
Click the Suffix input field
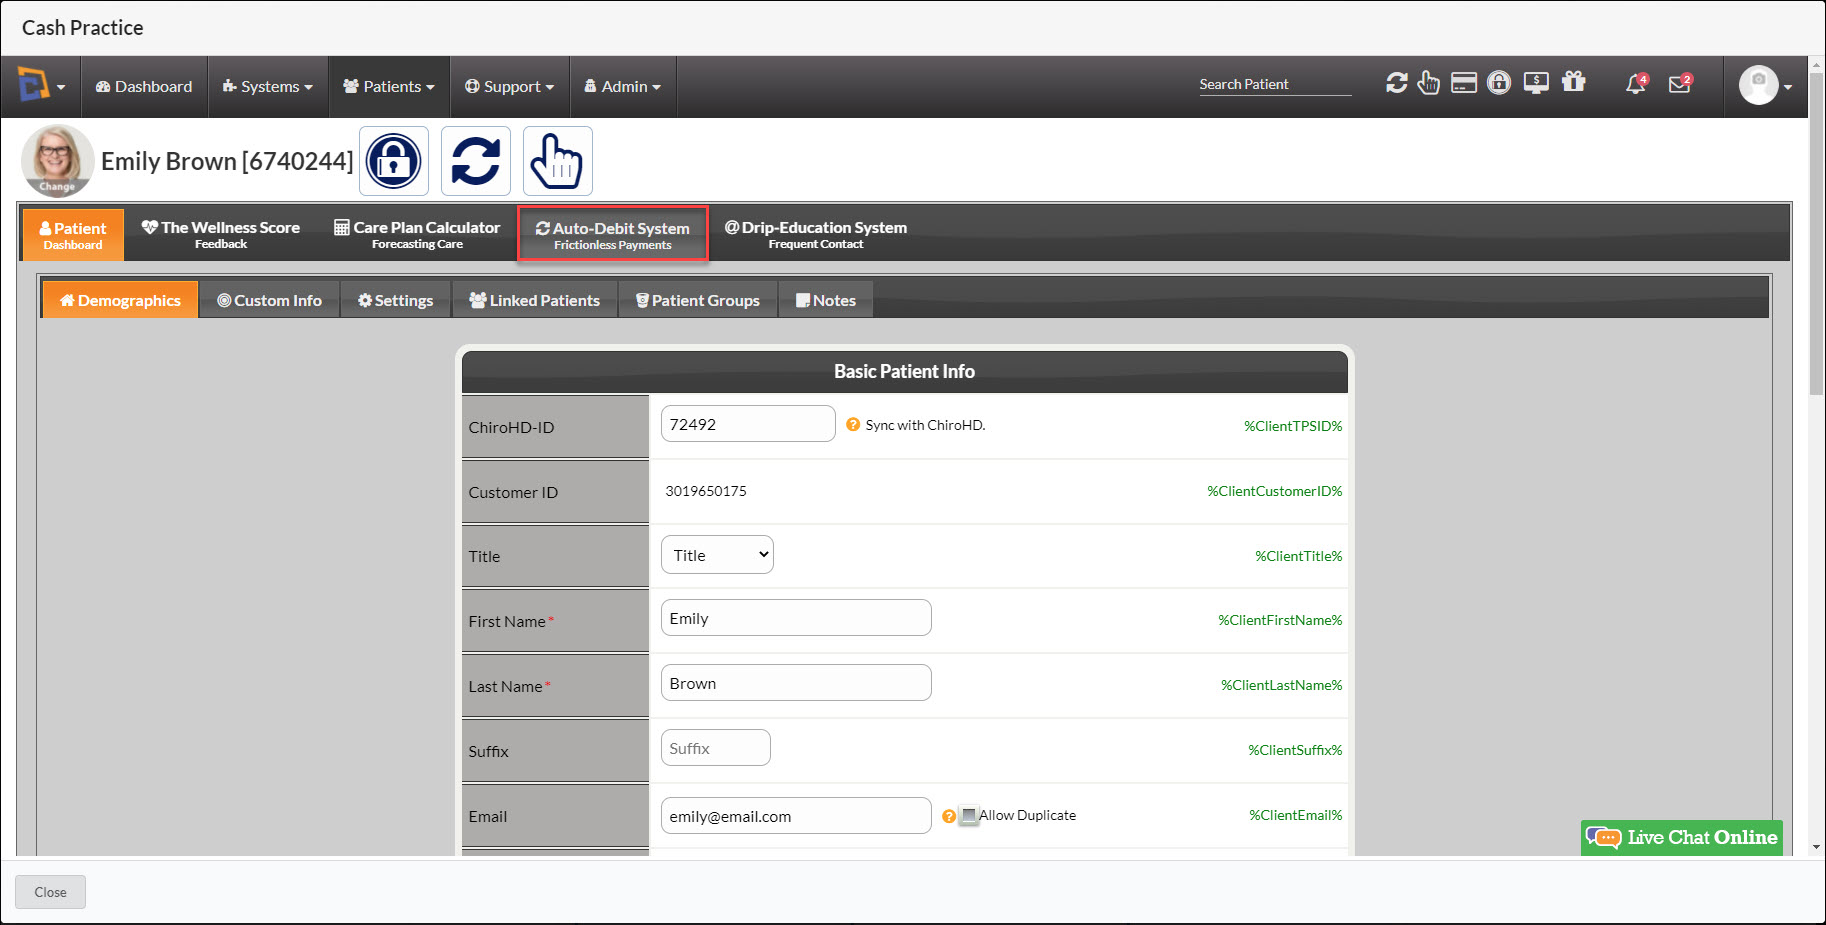click(716, 748)
